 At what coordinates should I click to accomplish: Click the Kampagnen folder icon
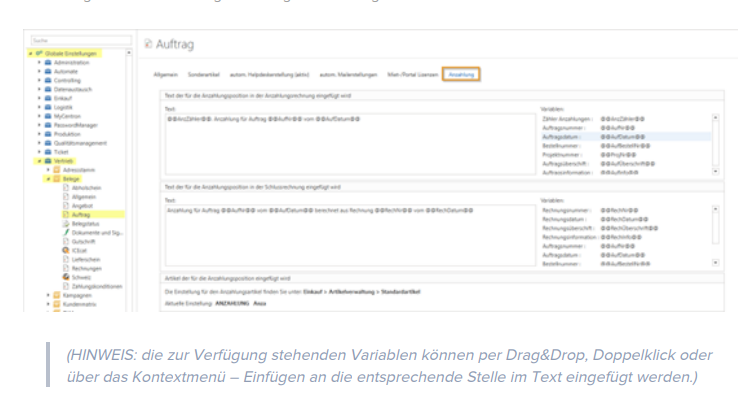click(56, 295)
